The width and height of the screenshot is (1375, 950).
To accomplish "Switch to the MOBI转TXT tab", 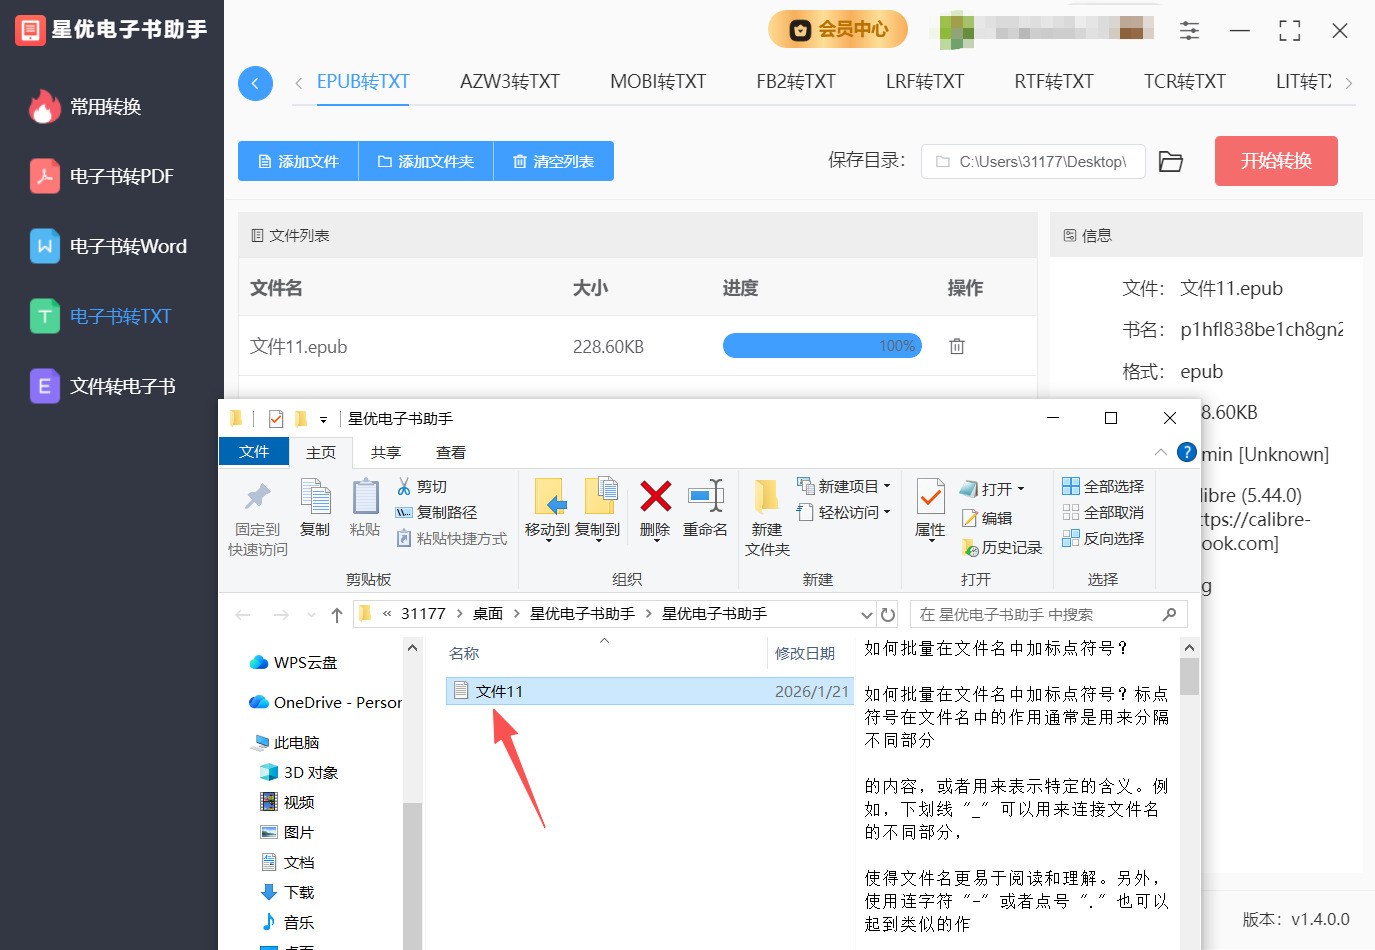I will tap(658, 82).
